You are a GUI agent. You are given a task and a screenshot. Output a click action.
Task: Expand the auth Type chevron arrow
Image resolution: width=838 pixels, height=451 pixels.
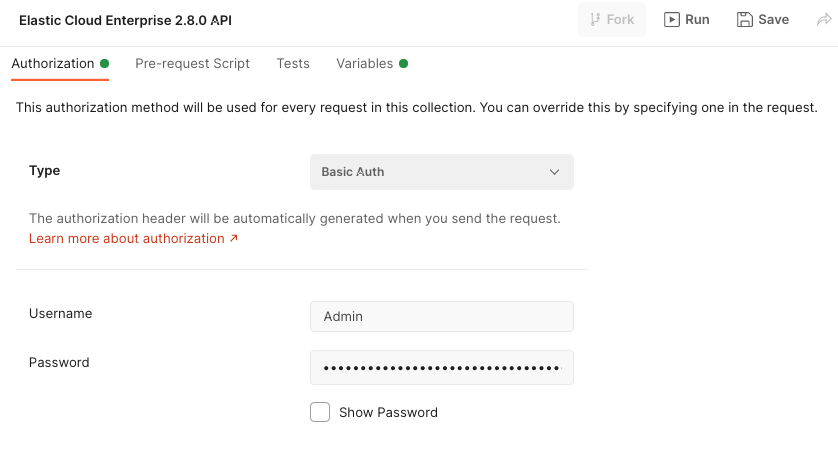tap(555, 172)
